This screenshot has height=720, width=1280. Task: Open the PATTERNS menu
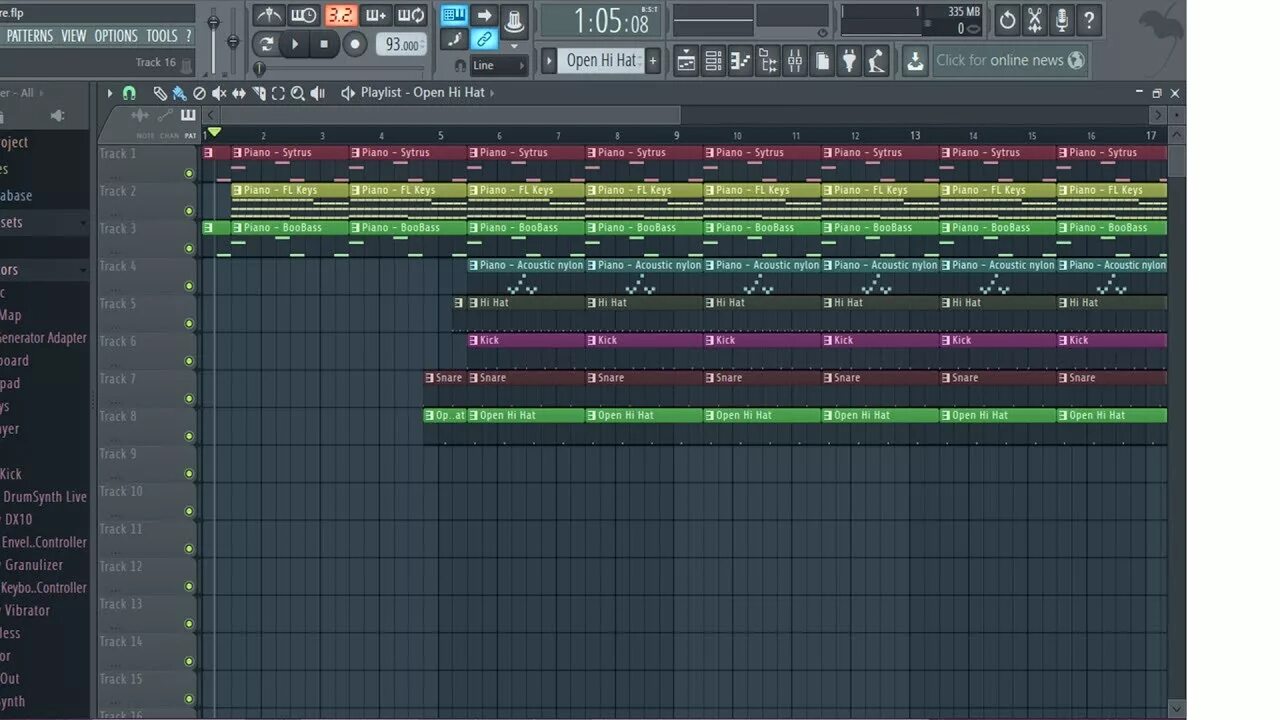[30, 36]
